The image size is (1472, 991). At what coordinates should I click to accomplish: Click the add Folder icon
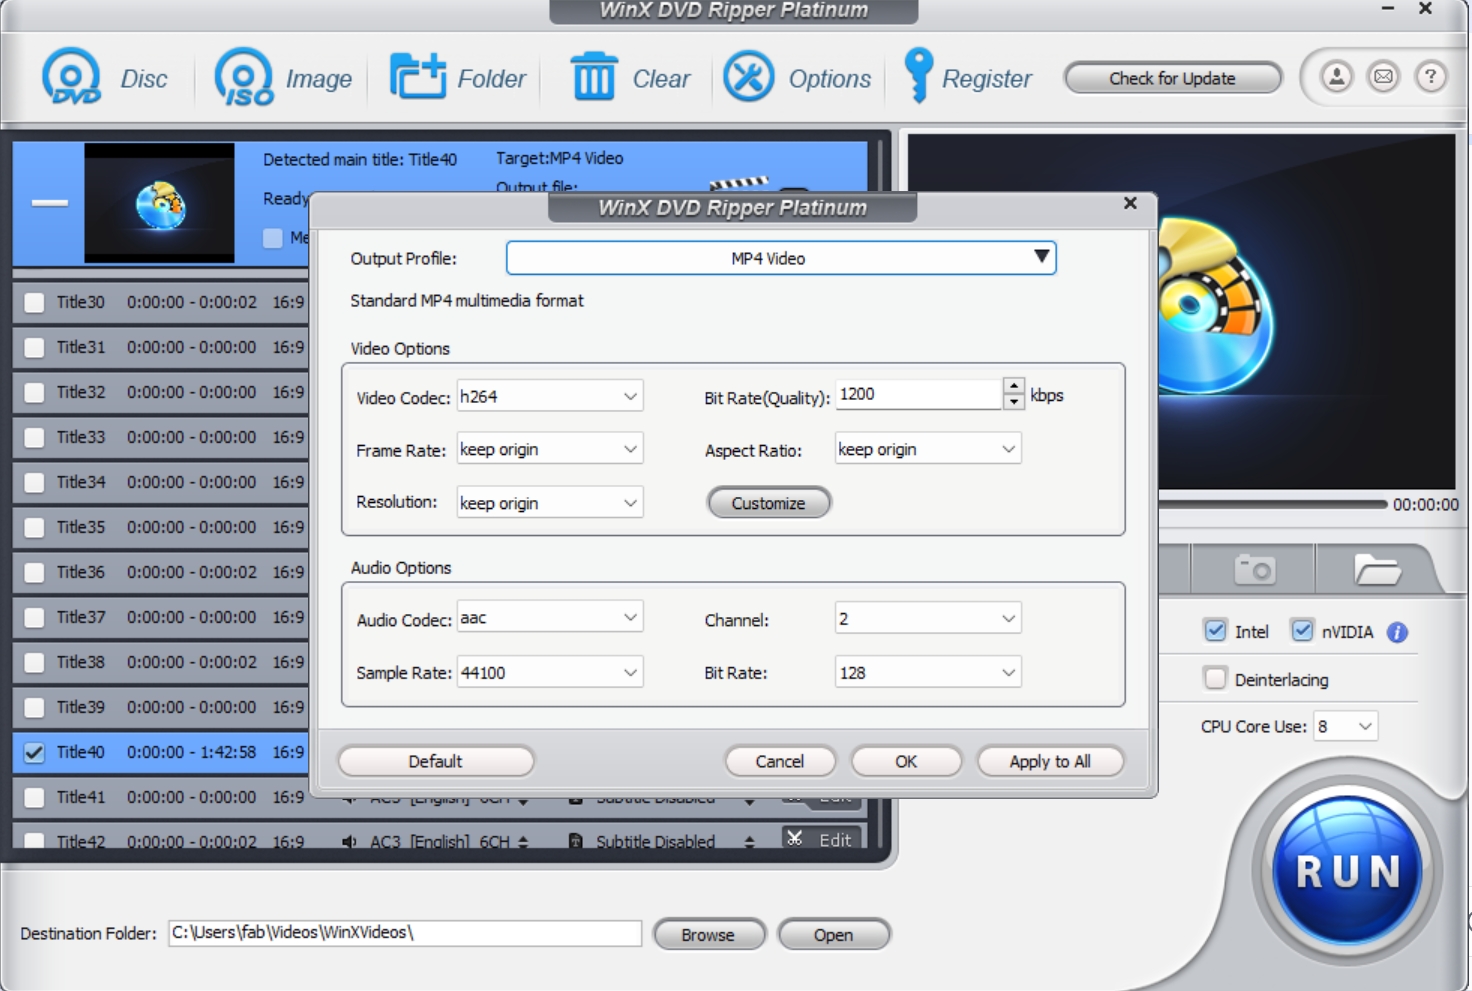coord(417,77)
